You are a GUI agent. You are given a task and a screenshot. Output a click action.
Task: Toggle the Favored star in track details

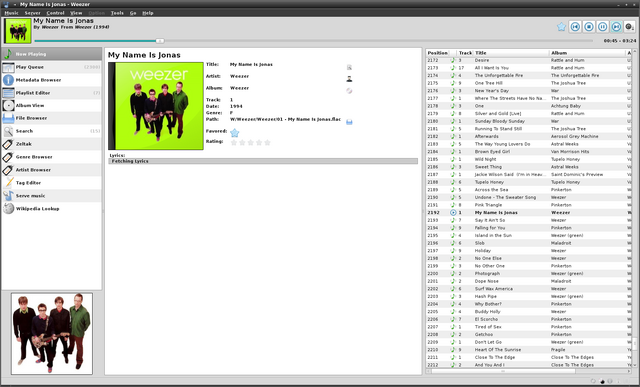234,133
